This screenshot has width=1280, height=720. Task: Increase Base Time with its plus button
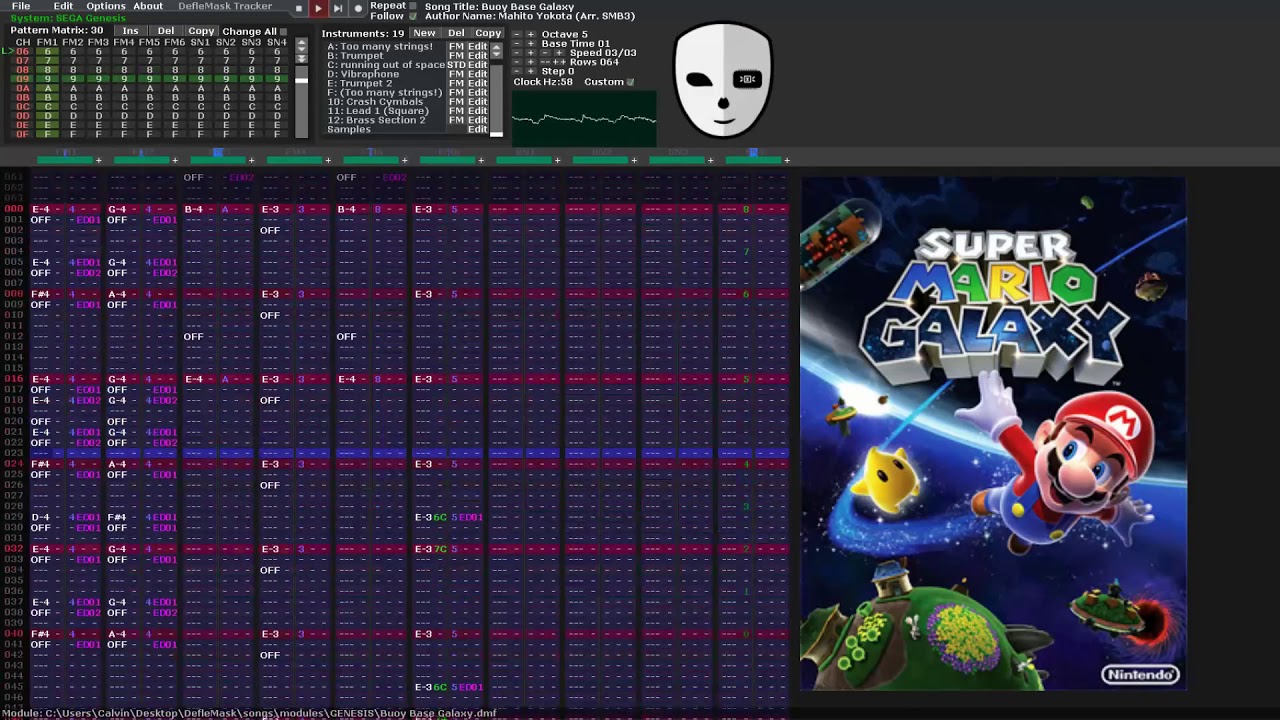(x=531, y=43)
